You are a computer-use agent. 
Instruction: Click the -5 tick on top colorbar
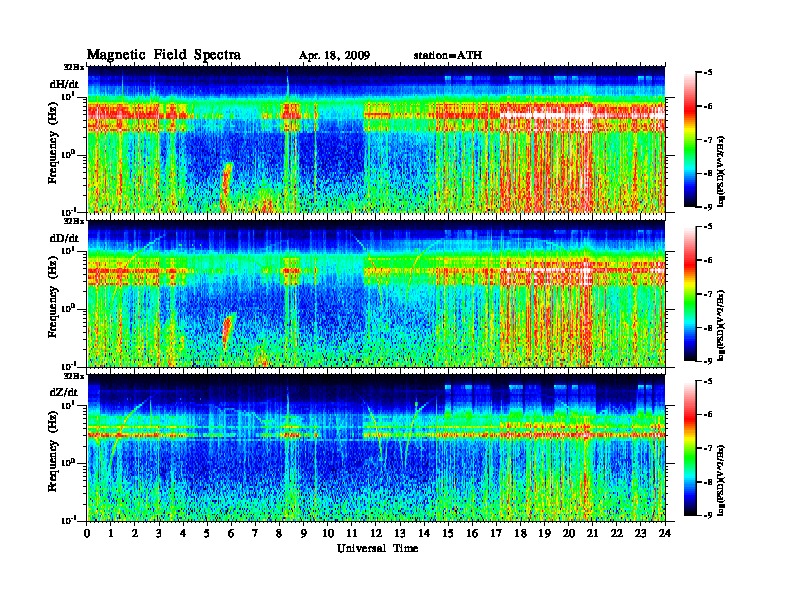(x=709, y=73)
